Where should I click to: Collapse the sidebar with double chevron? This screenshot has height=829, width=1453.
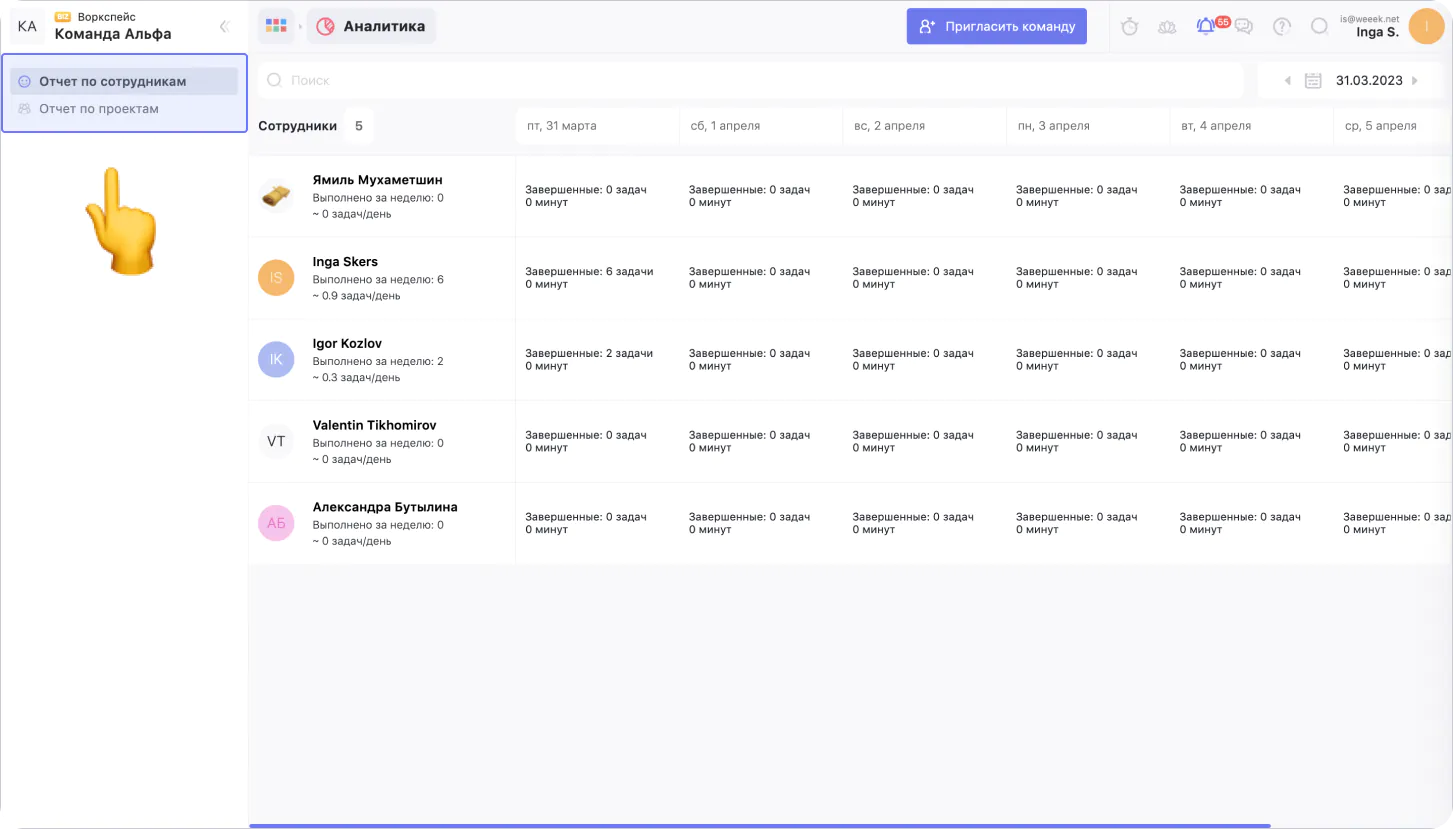225,27
